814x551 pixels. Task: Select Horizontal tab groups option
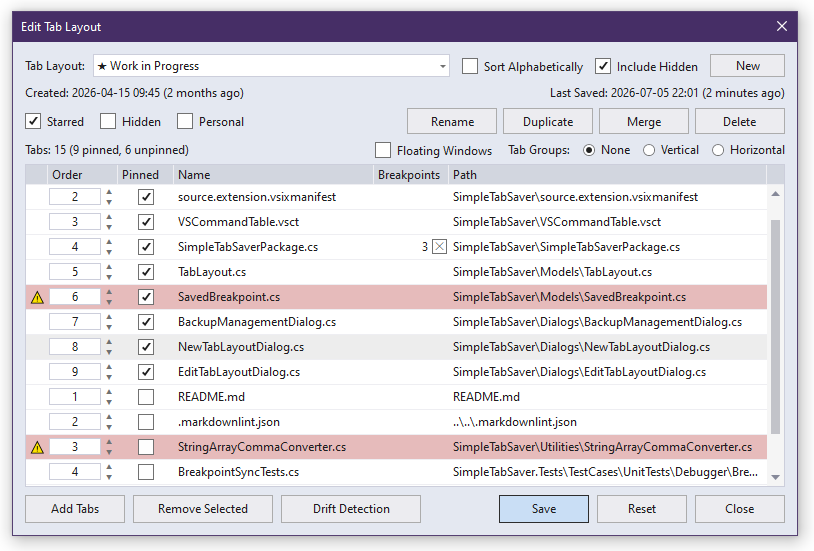click(x=718, y=150)
